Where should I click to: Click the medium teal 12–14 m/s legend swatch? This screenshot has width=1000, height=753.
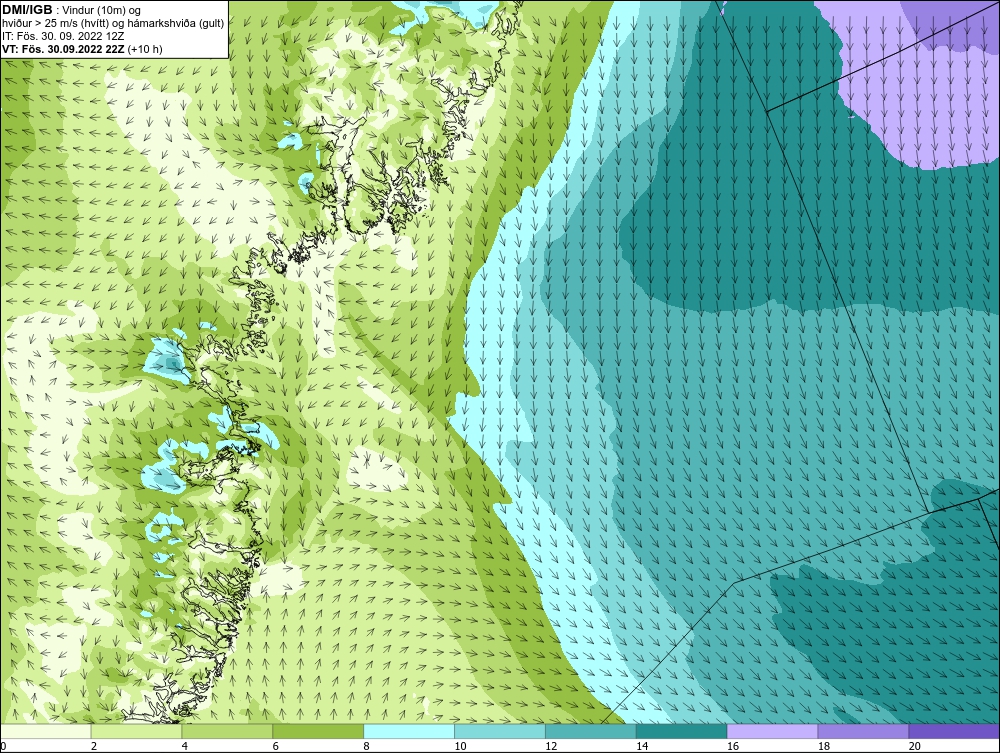click(591, 731)
